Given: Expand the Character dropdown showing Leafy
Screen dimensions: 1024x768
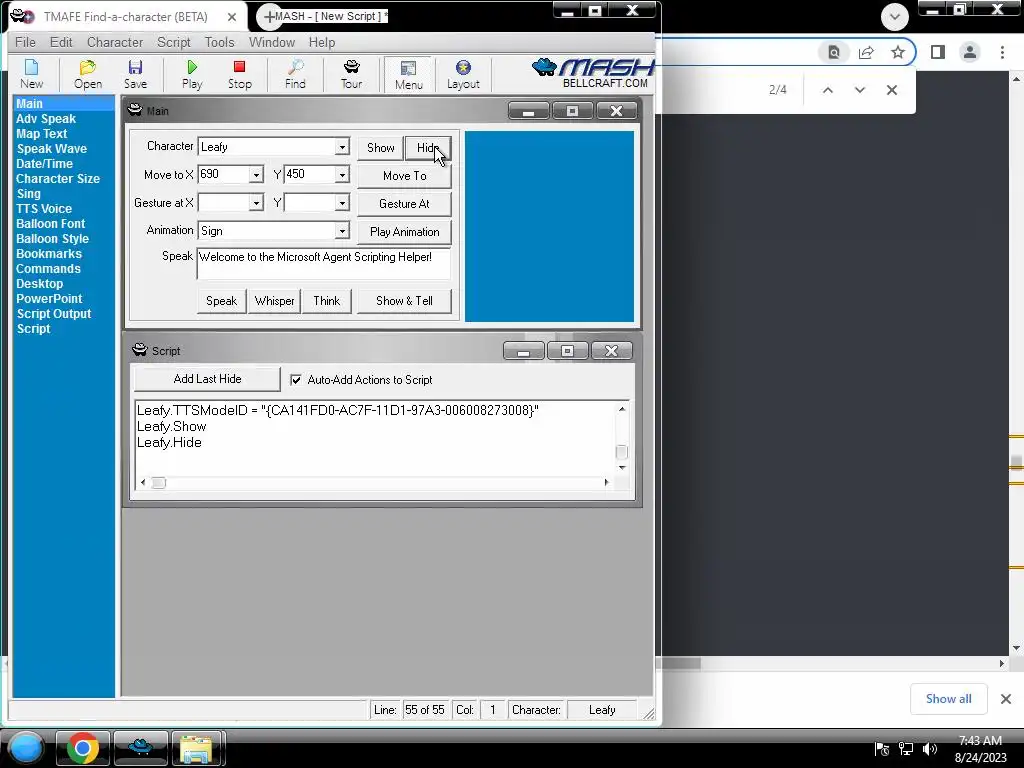Looking at the screenshot, I should [x=342, y=147].
